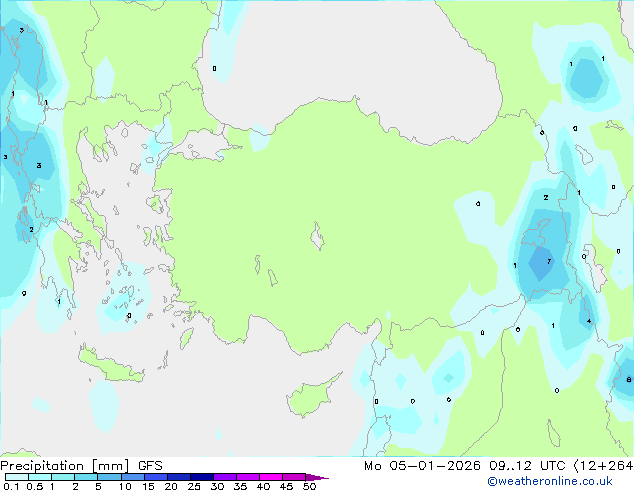Click the 35–40 mm violet legend swatch
The image size is (634, 490).
click(247, 477)
